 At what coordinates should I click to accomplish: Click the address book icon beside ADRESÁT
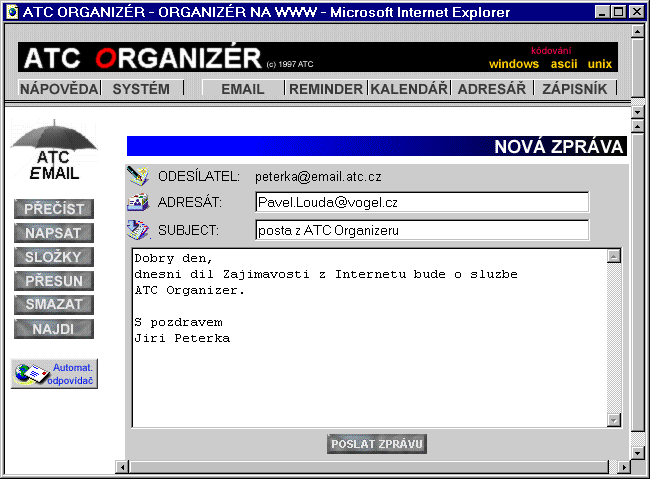[138, 202]
